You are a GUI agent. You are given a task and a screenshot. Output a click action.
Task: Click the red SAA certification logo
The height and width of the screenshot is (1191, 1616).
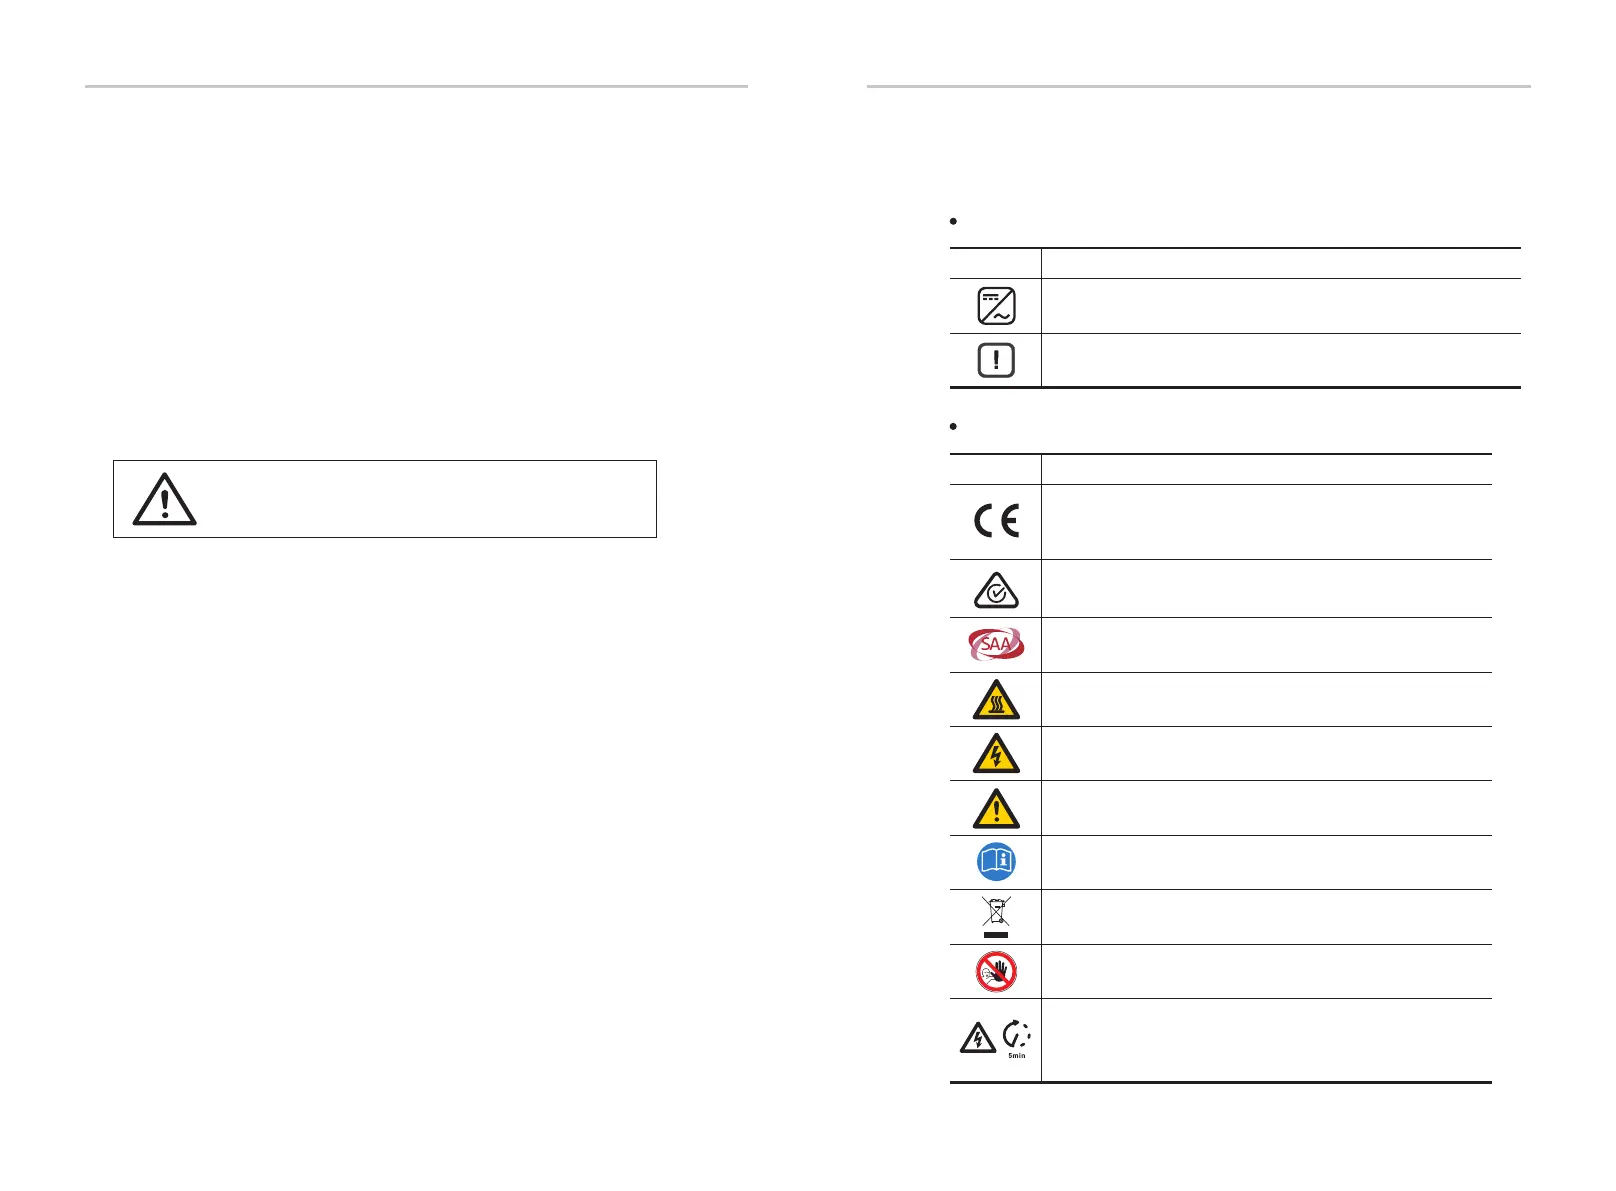(996, 644)
